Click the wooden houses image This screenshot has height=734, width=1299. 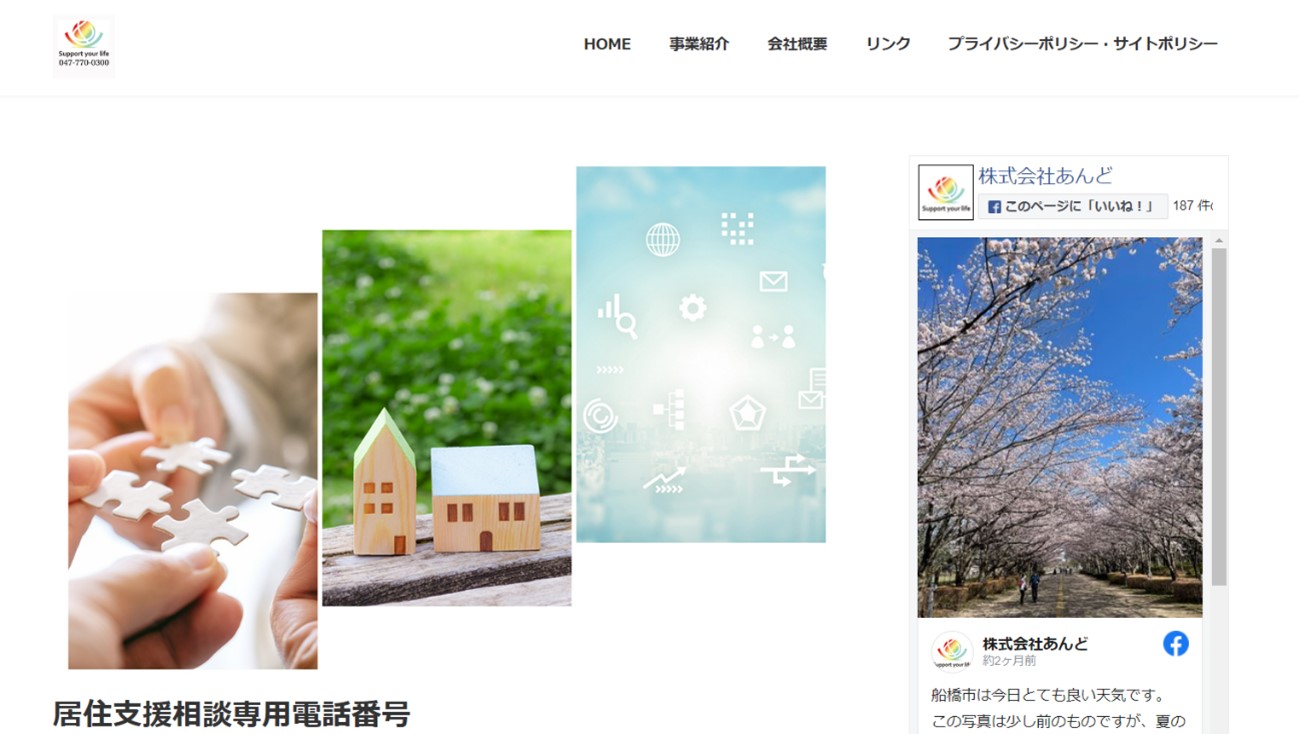coord(447,418)
